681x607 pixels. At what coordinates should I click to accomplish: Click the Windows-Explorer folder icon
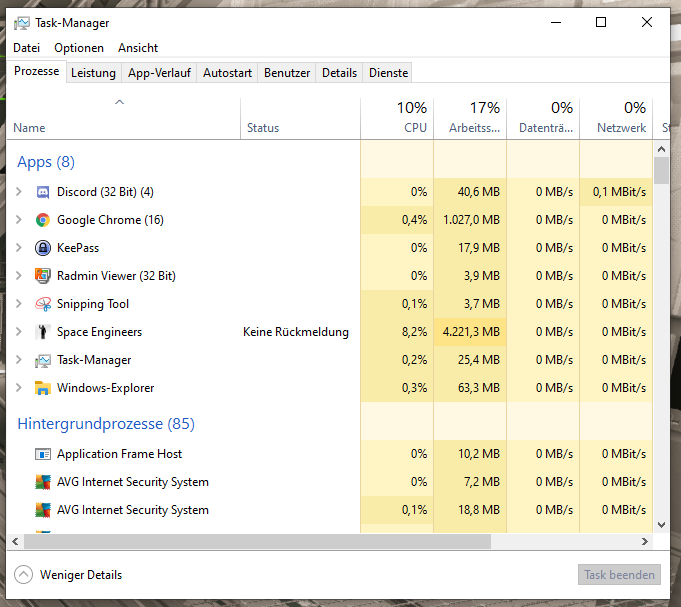click(43, 388)
